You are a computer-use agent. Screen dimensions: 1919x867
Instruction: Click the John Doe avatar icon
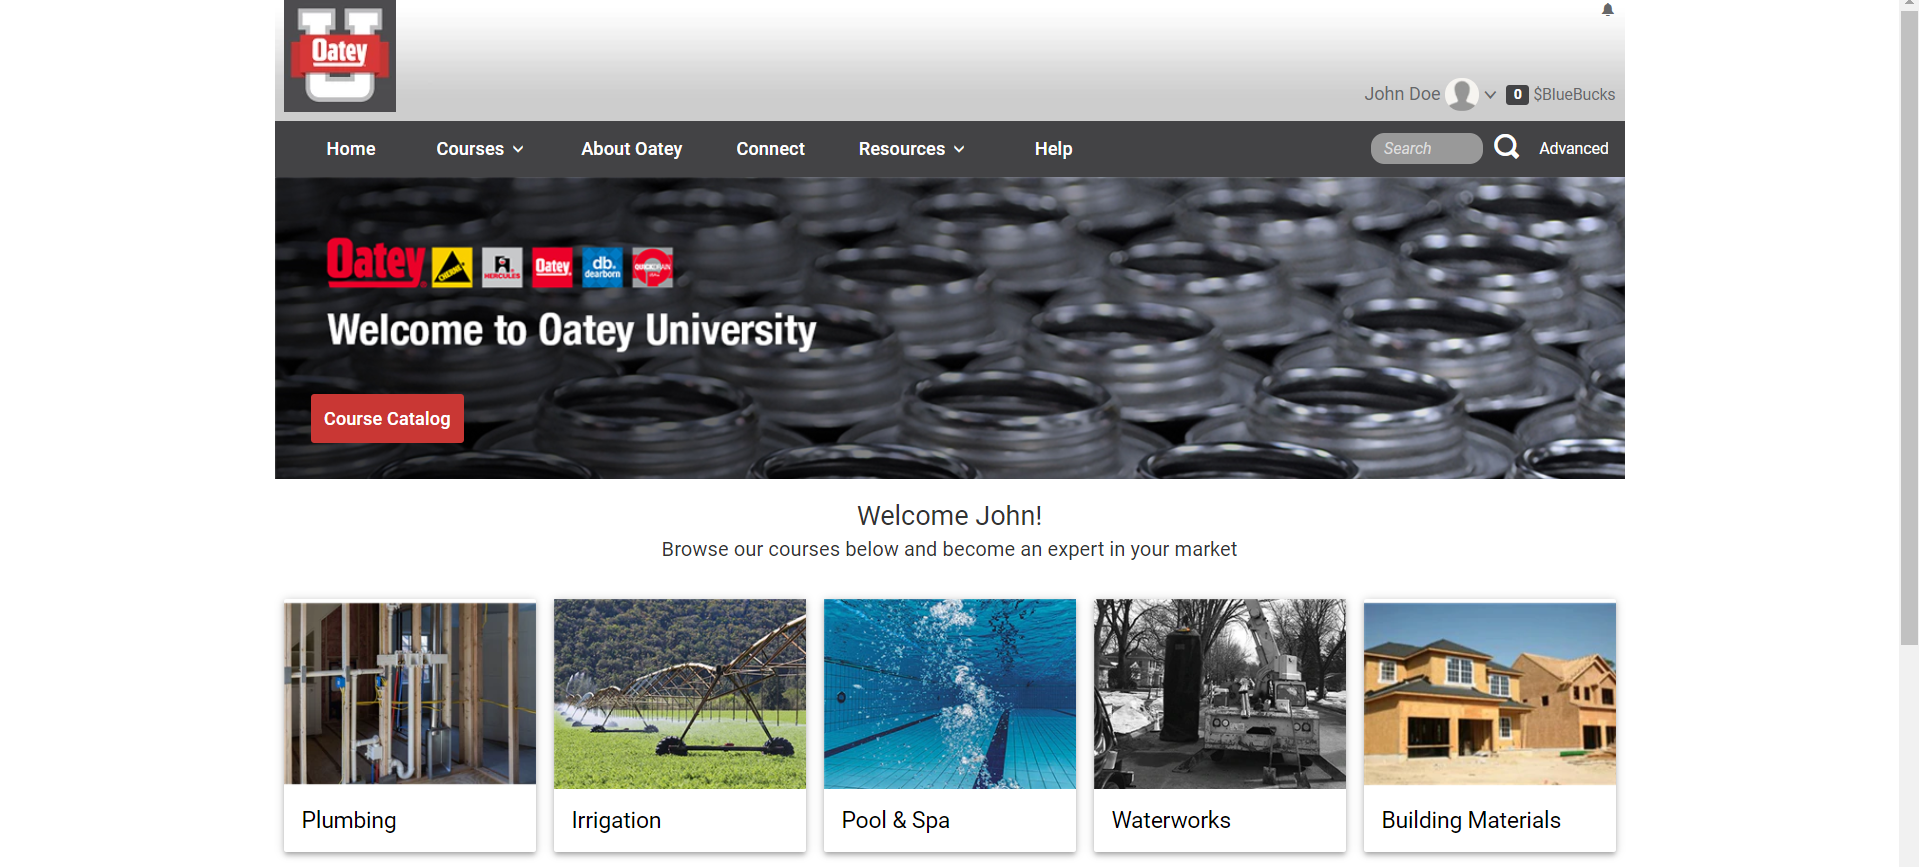pyautogui.click(x=1462, y=94)
